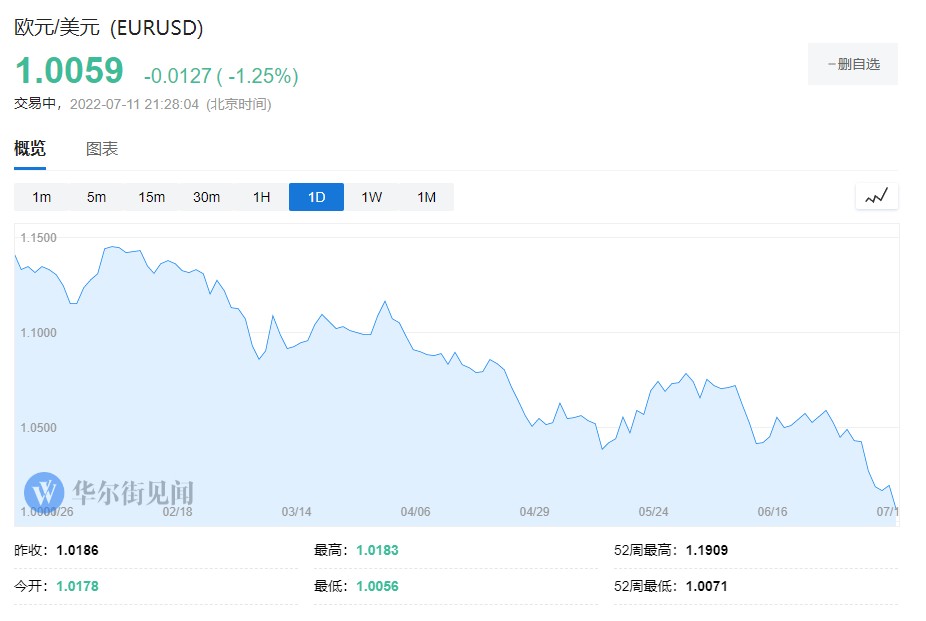Open the 图表 chart tab

coord(102,149)
